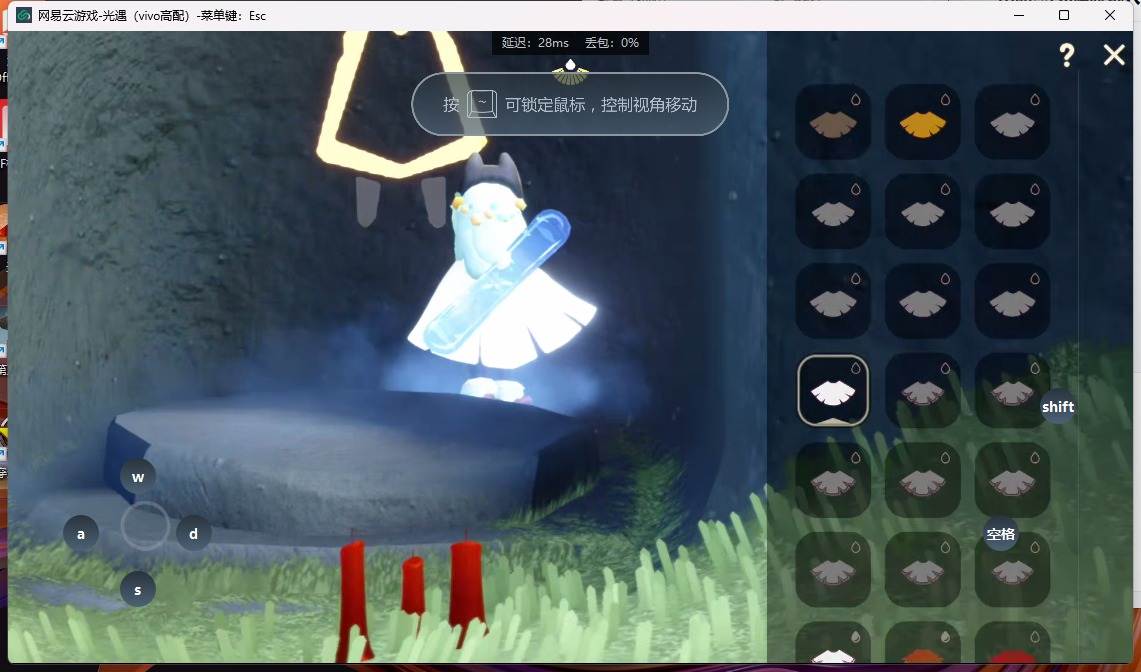
Task: Click the NetEase cloud game title icon
Action: tap(24, 15)
